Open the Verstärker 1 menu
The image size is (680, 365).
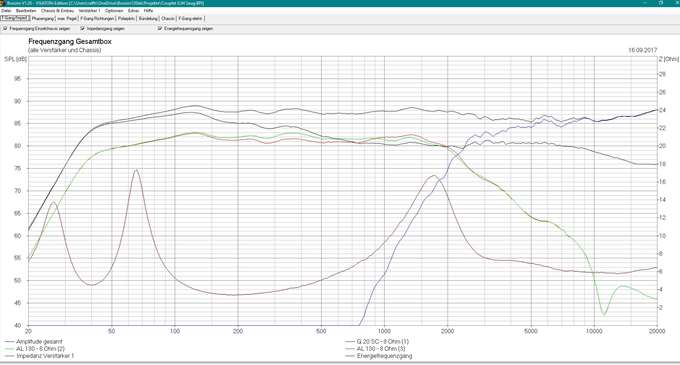pyautogui.click(x=89, y=10)
